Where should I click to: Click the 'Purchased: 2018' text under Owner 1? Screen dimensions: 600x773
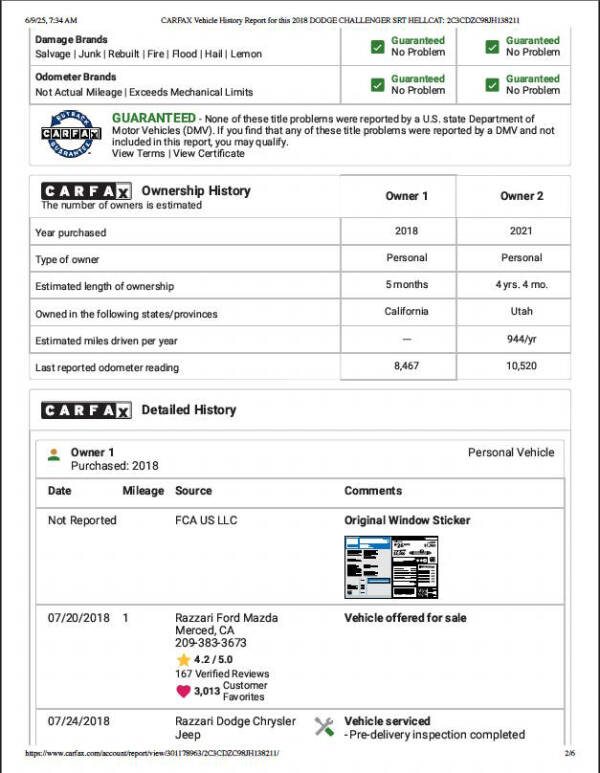pyautogui.click(x=114, y=466)
